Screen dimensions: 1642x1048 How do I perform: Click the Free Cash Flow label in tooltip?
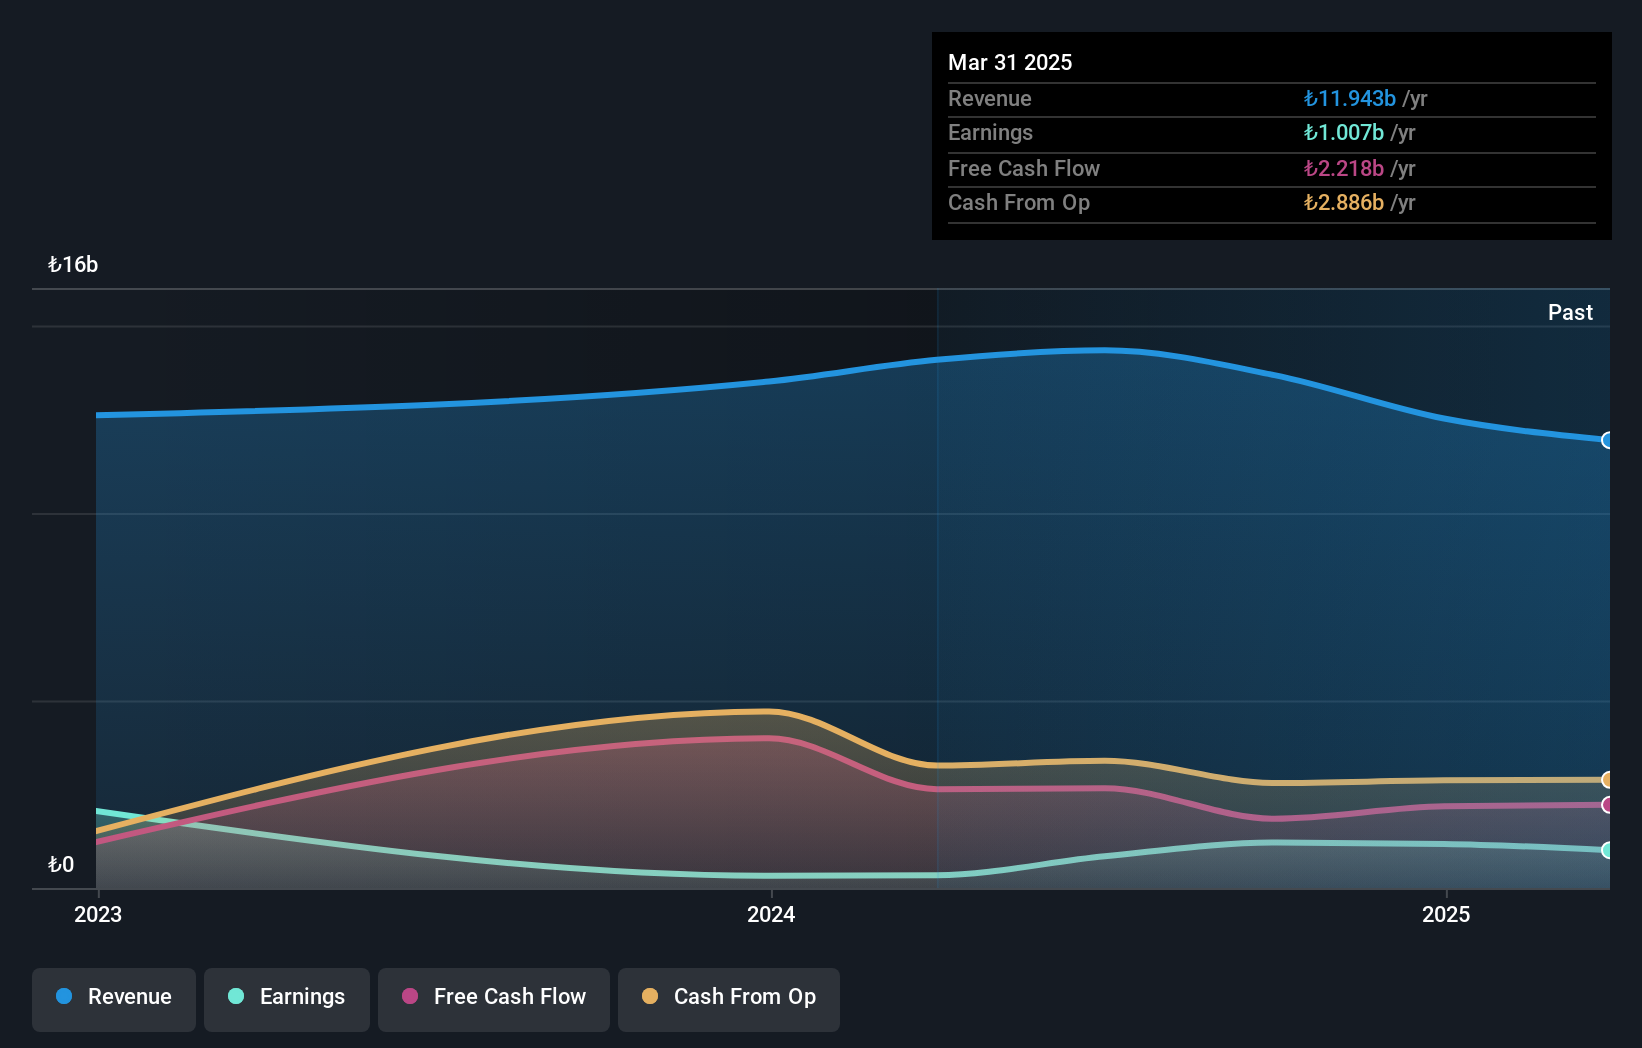(1024, 168)
